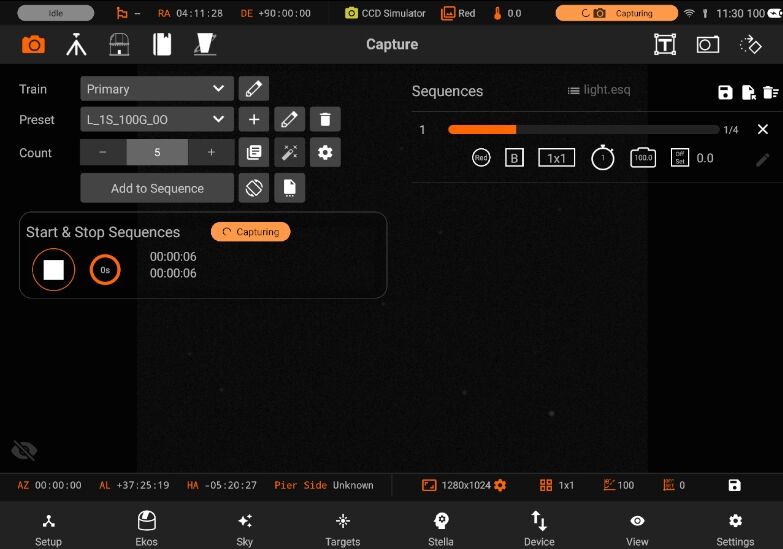Open View tab in bottom navigation
This screenshot has height=549, width=783.
click(x=637, y=530)
